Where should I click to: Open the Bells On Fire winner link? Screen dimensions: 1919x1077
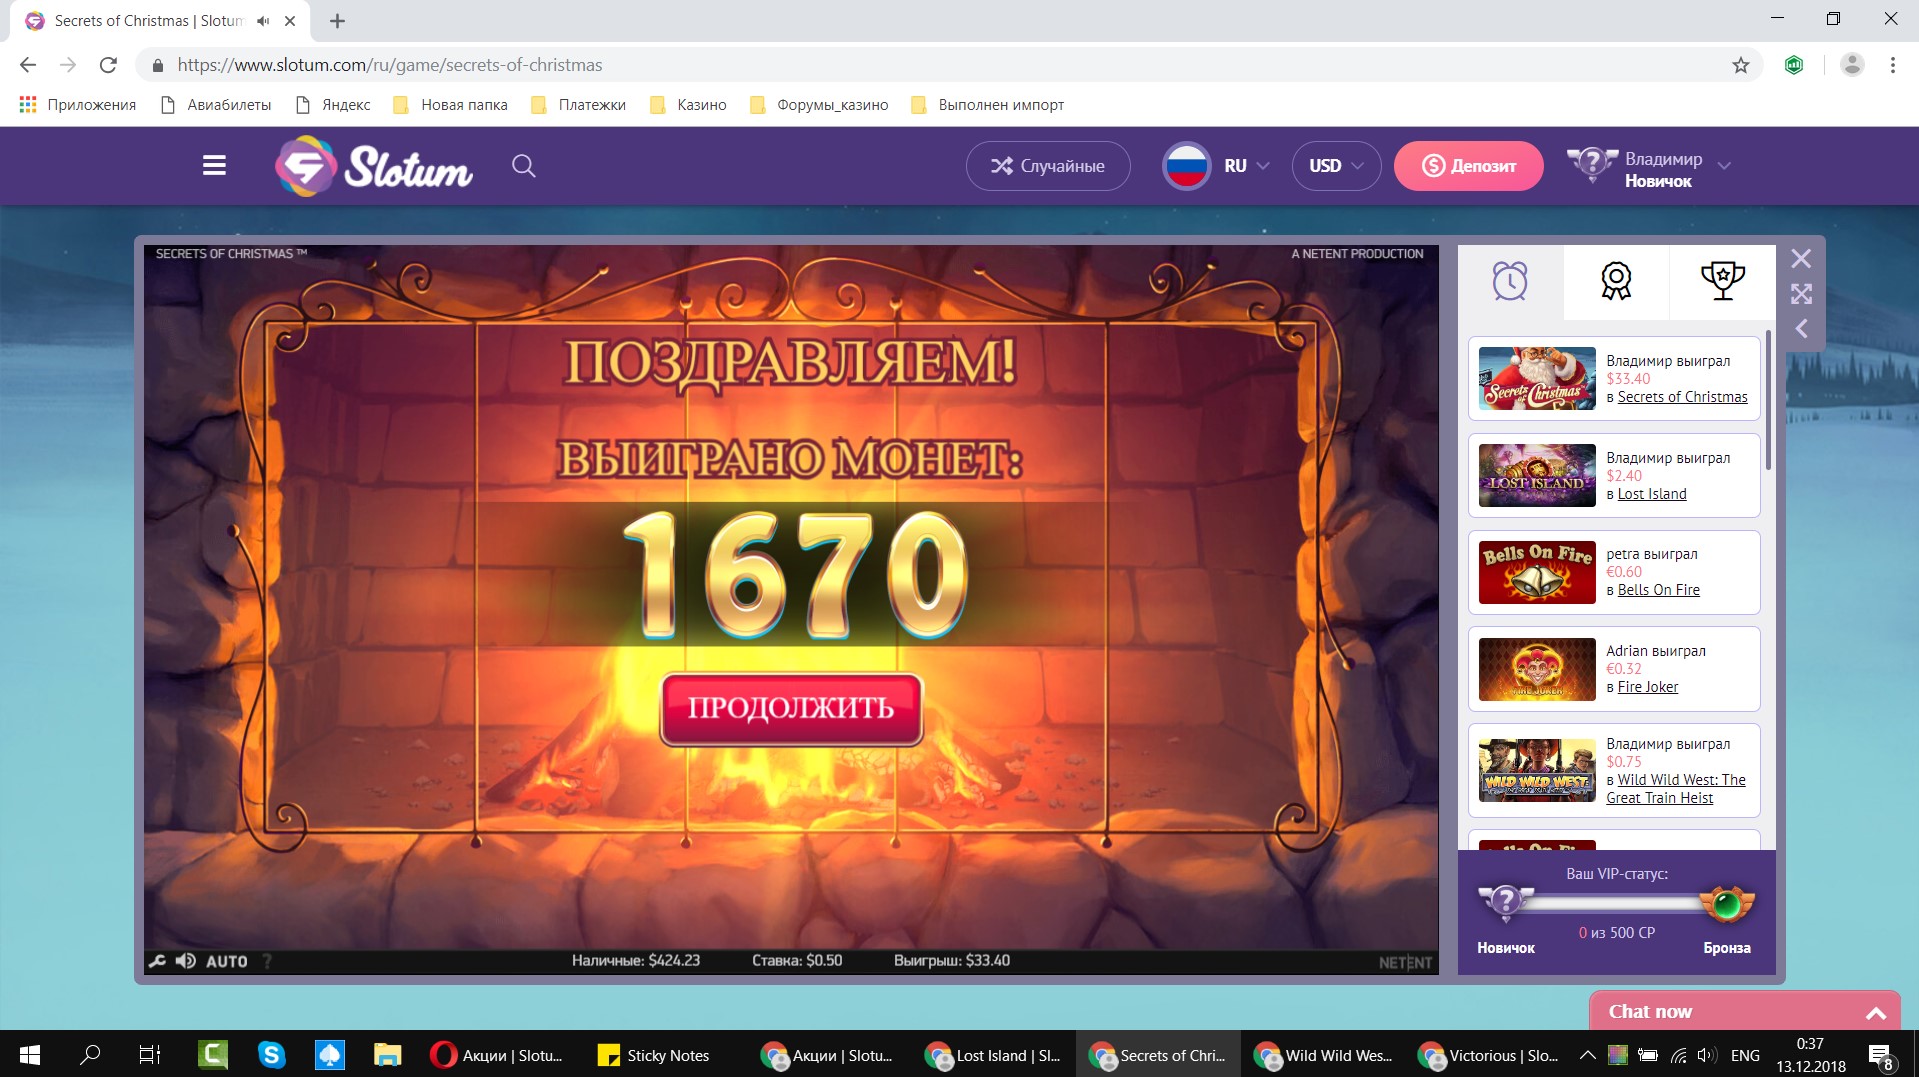(x=1658, y=590)
